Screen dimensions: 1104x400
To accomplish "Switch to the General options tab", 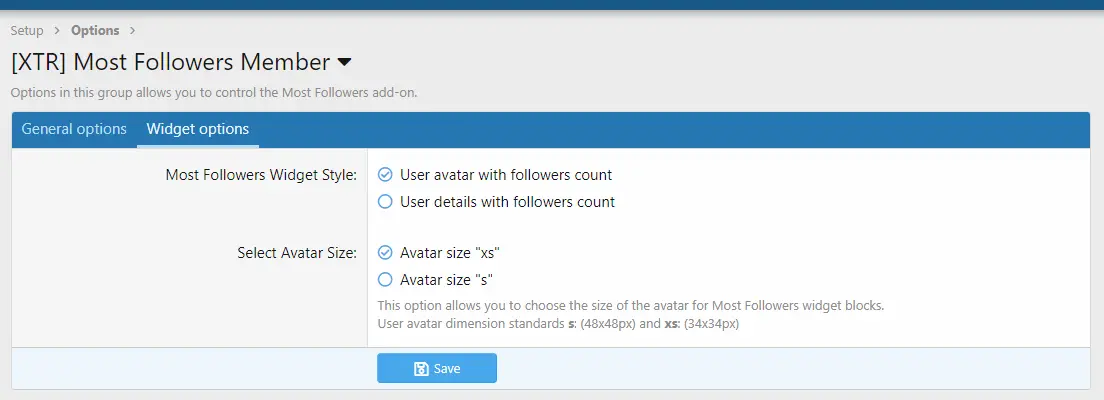I will click(x=74, y=130).
